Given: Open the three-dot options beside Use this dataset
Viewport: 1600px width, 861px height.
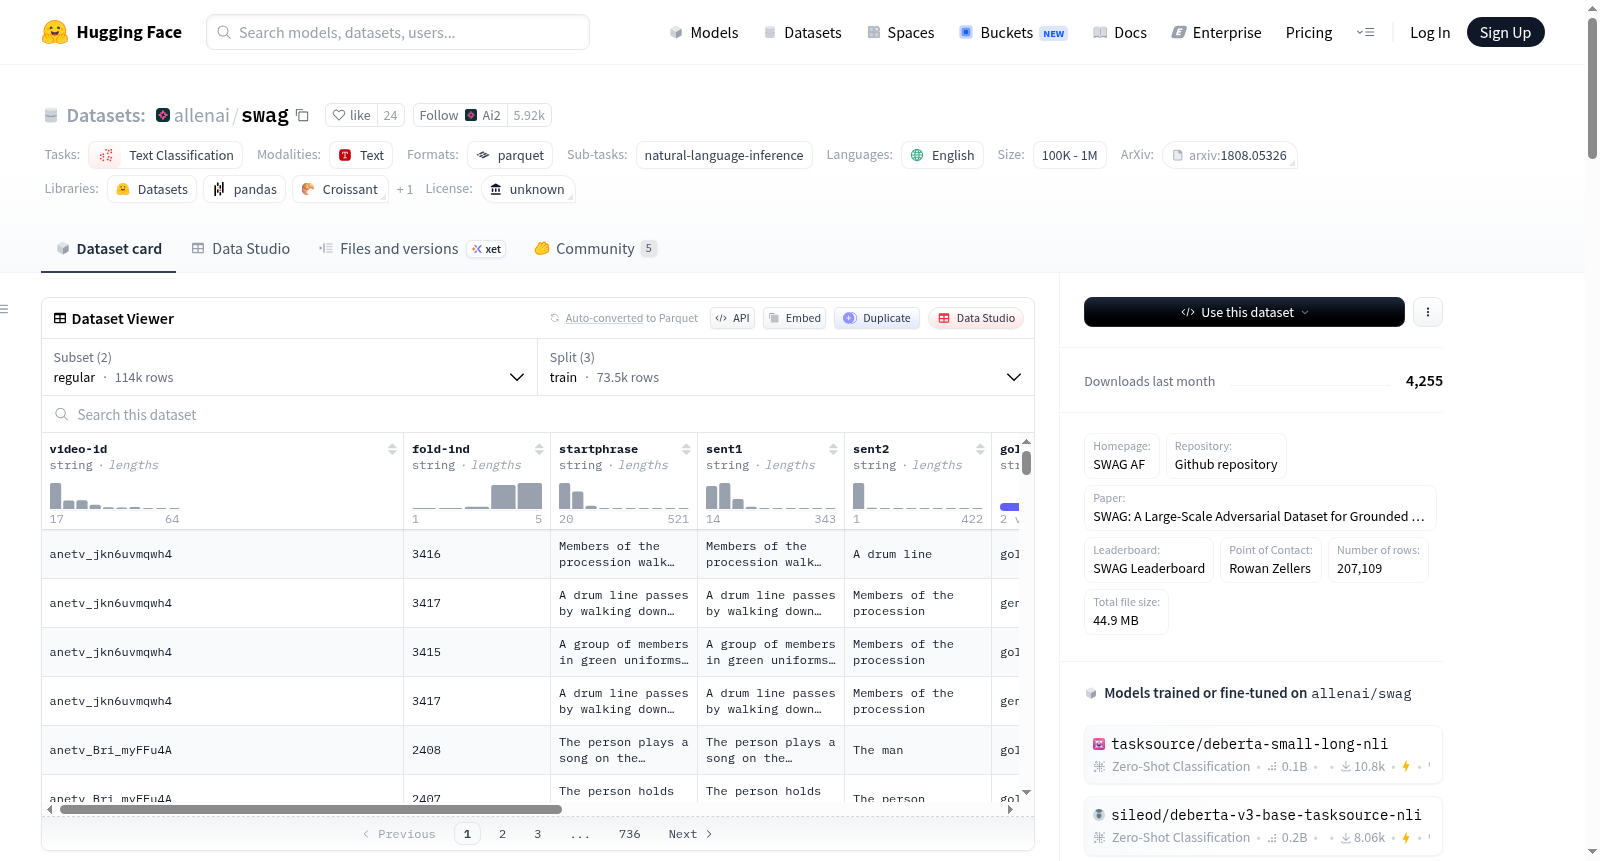Looking at the screenshot, I should [x=1428, y=312].
